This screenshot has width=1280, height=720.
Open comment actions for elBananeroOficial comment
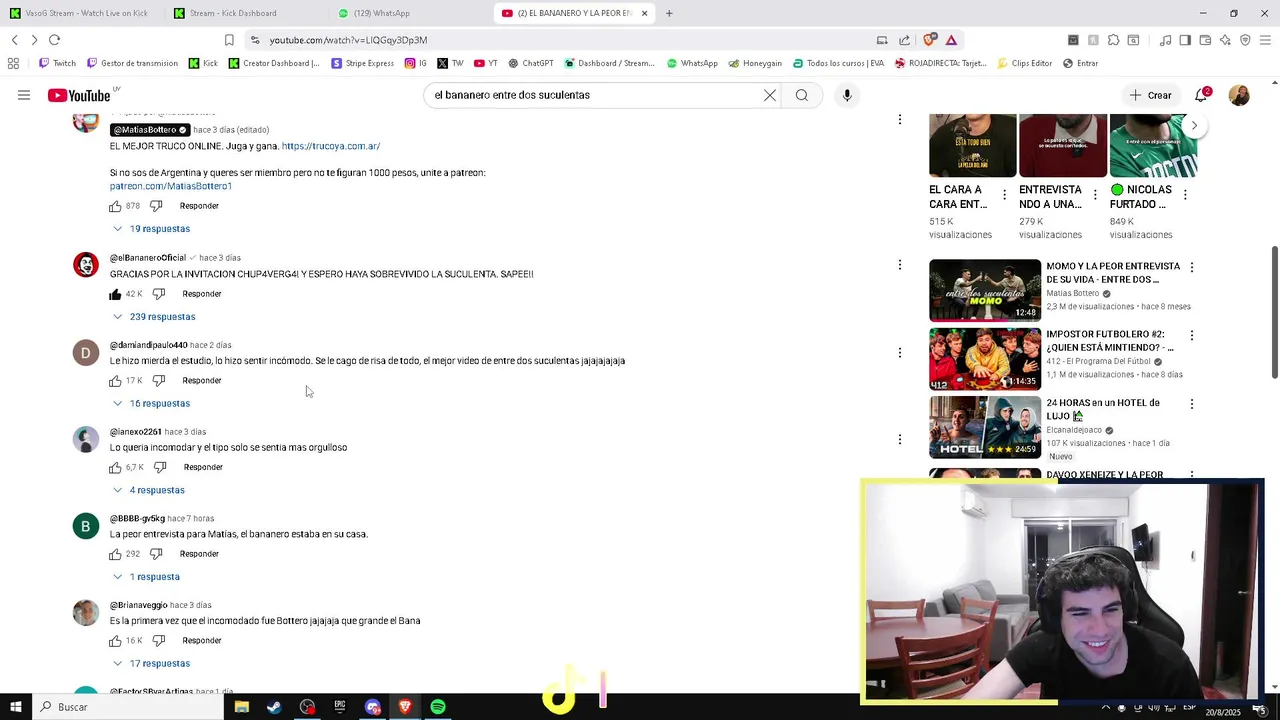(899, 265)
